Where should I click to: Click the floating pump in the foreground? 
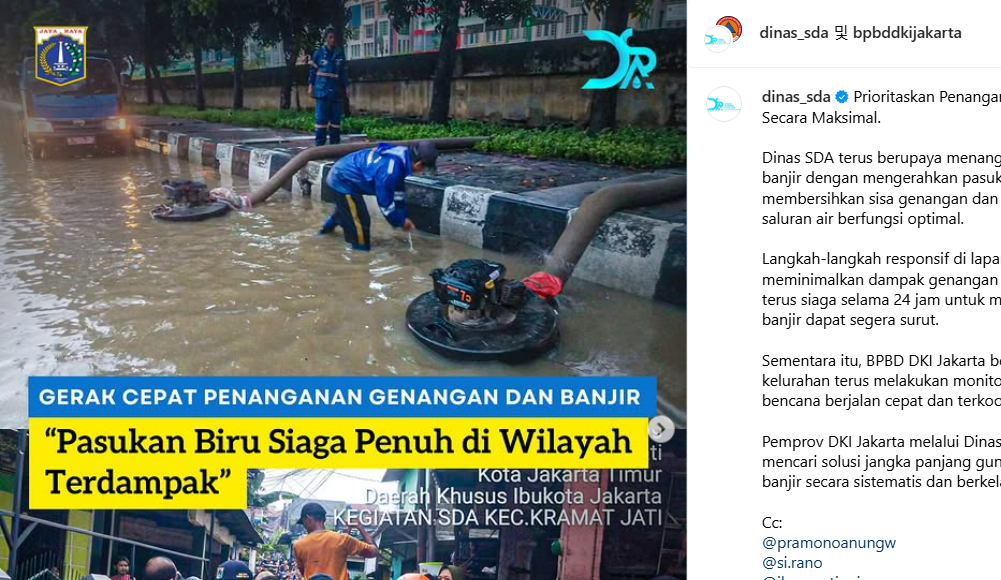click(x=483, y=311)
